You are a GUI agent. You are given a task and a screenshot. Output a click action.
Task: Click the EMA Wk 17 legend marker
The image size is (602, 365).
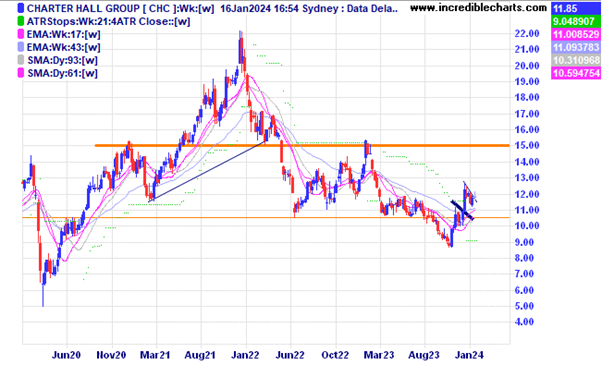(x=21, y=35)
